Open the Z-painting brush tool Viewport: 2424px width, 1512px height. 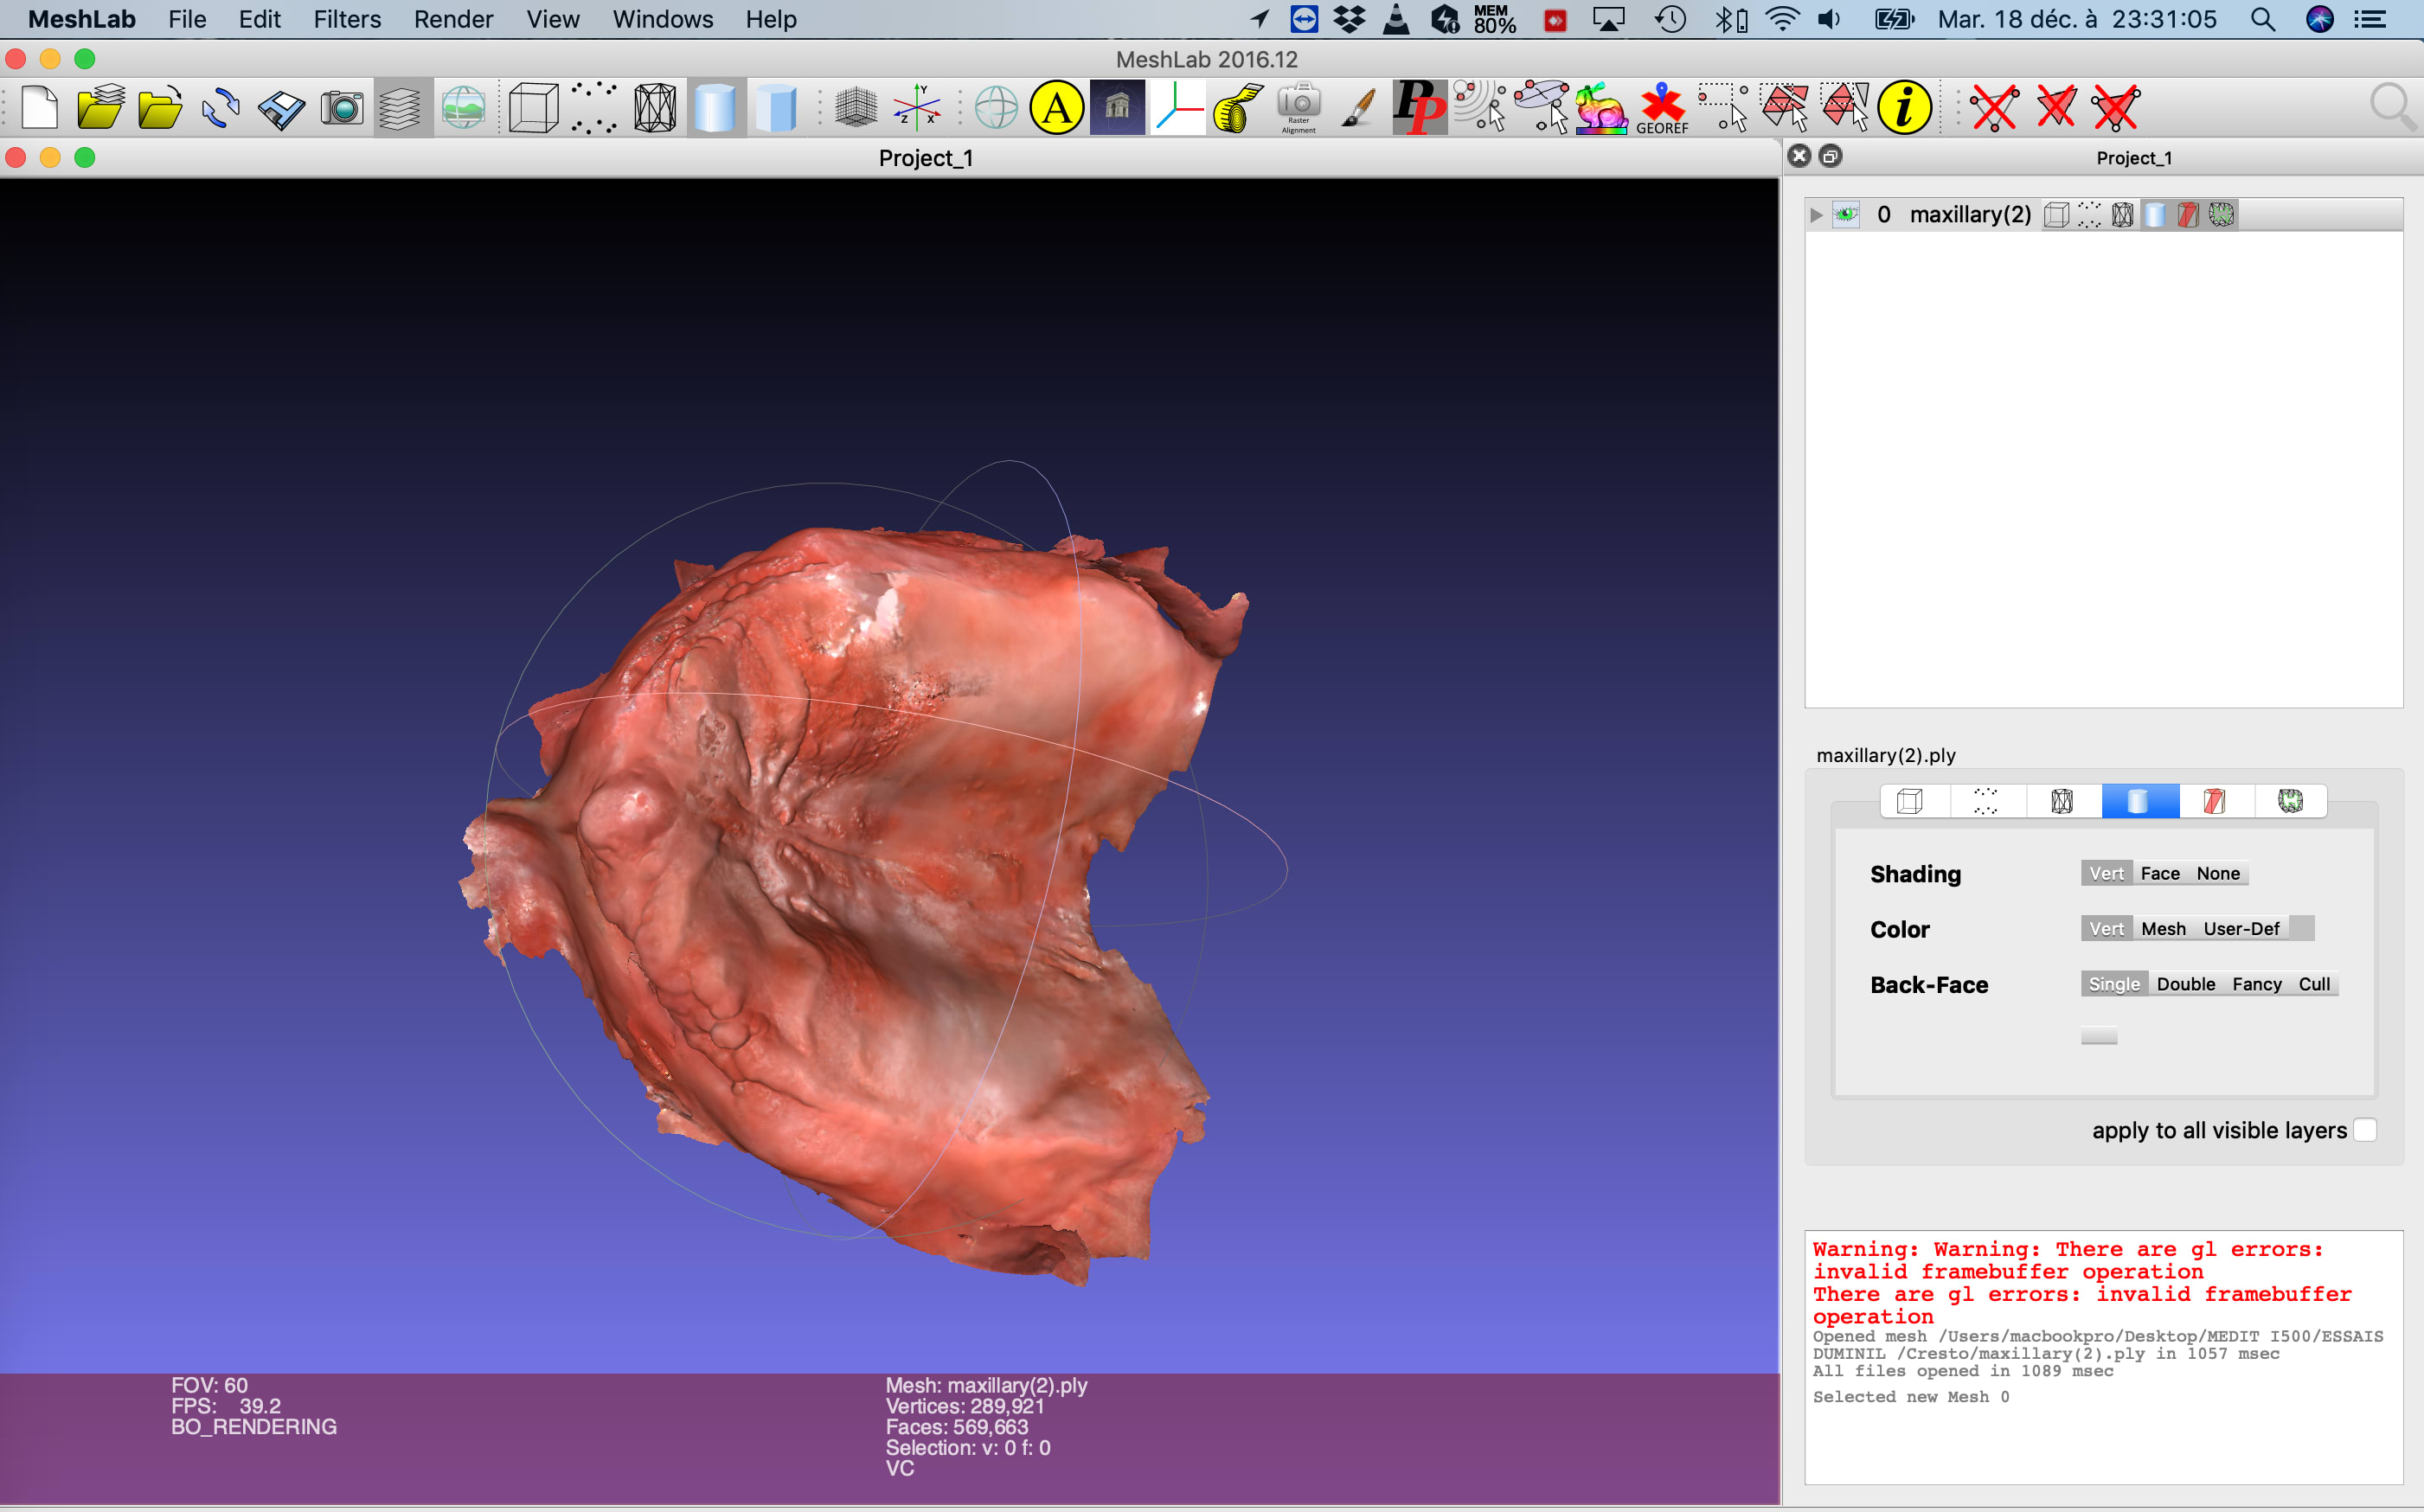pos(1358,107)
